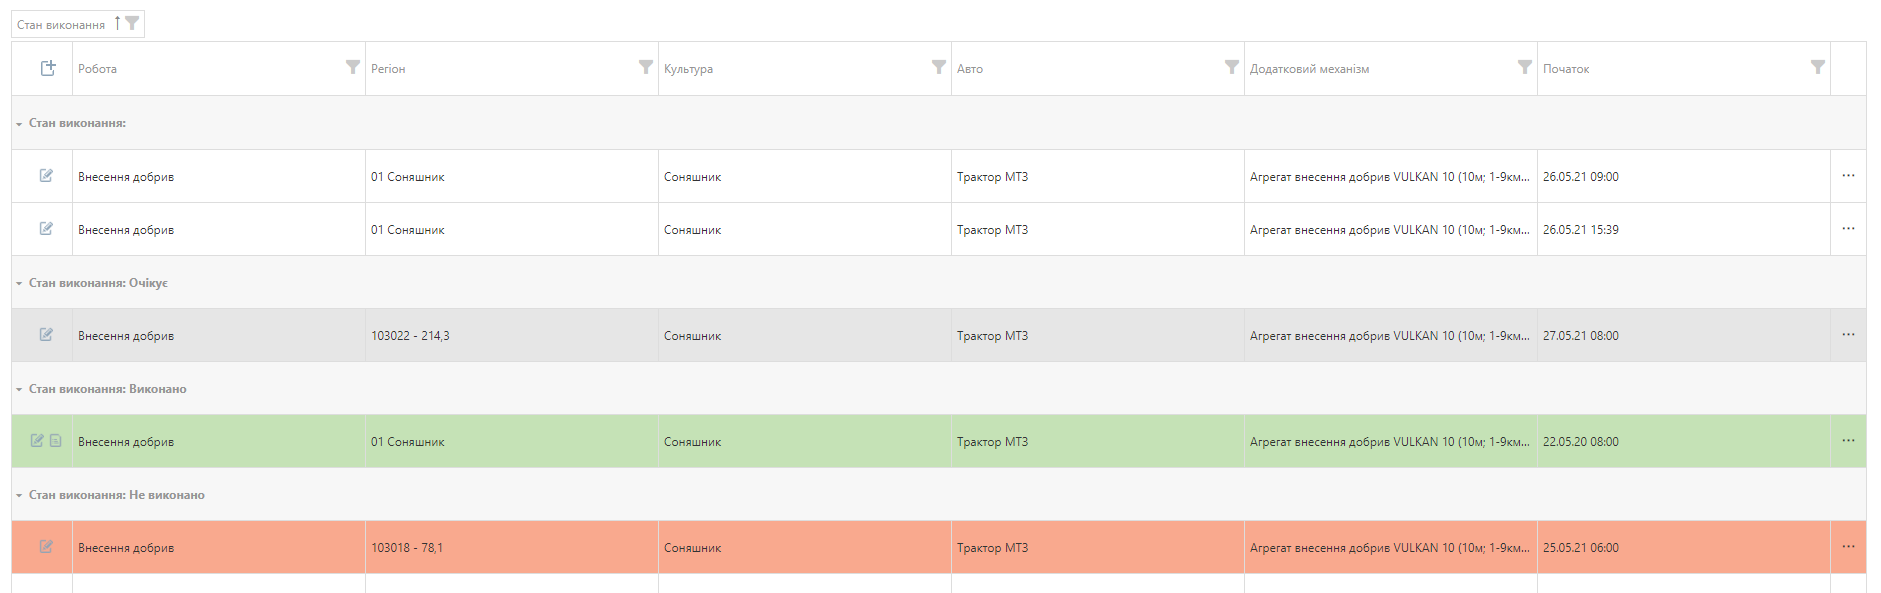Collapse the Стан виконання: Не виконано group
Viewport: 1881px width, 593px height.
(x=19, y=496)
